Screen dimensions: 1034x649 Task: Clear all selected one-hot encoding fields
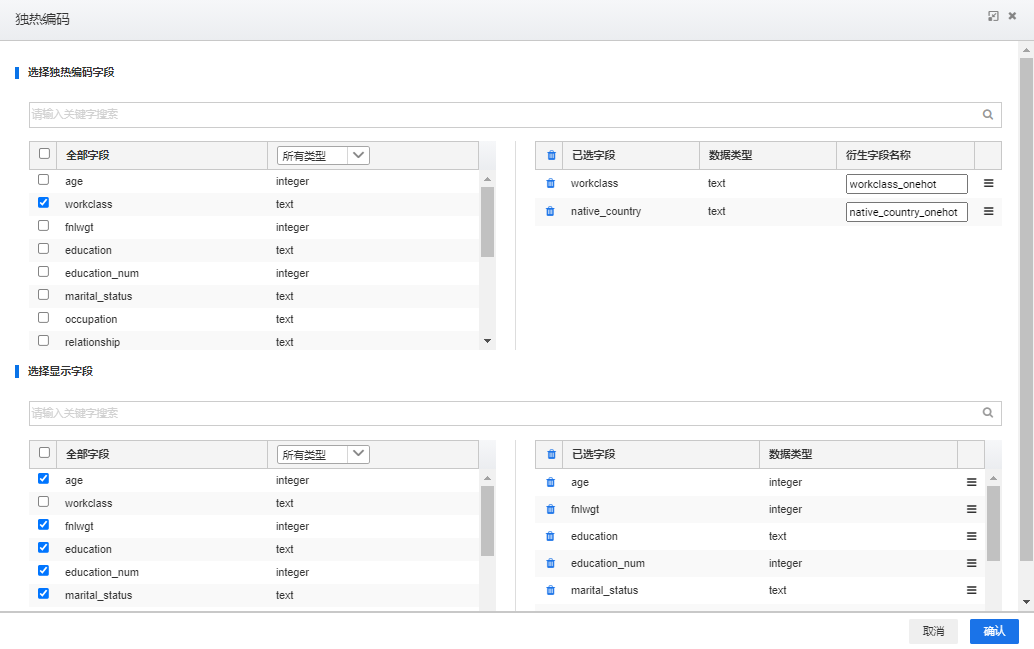[551, 156]
